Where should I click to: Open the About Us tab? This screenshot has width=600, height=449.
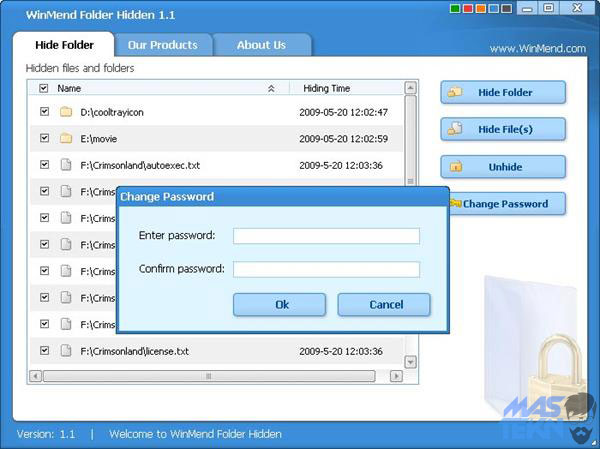(x=261, y=45)
